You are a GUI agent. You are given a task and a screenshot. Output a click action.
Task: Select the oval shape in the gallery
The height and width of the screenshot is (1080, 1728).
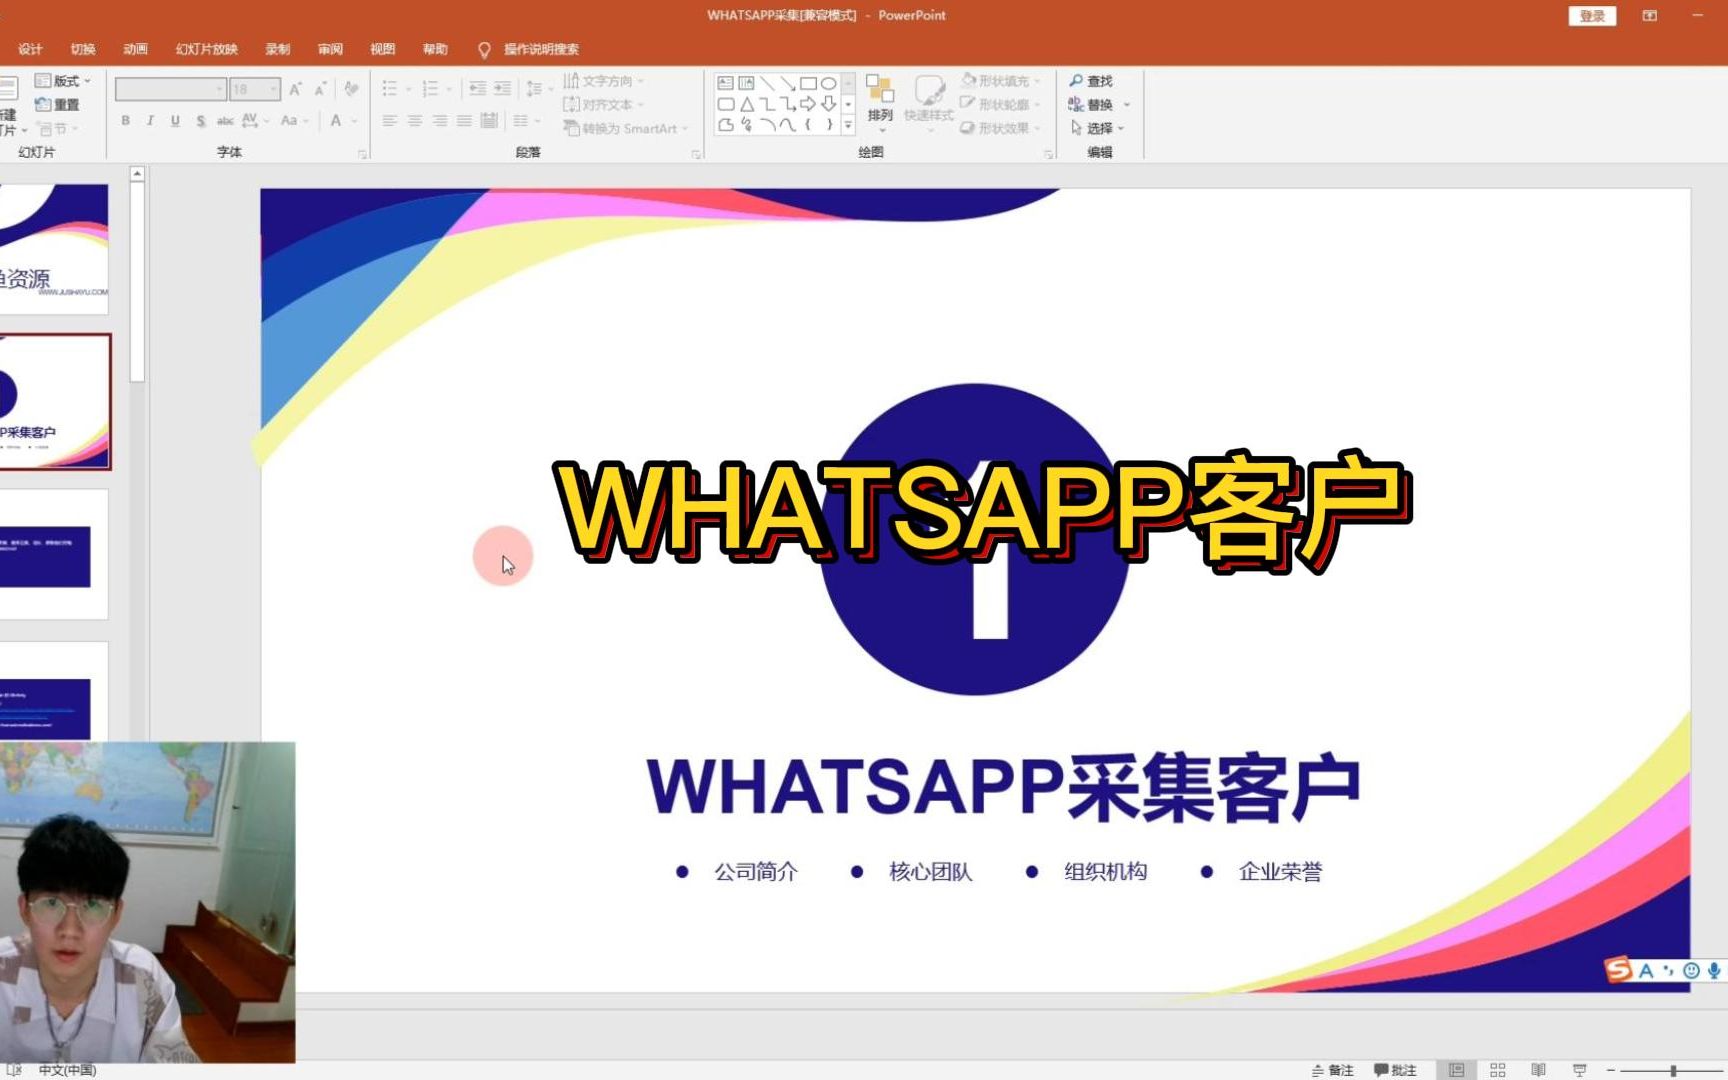click(828, 83)
